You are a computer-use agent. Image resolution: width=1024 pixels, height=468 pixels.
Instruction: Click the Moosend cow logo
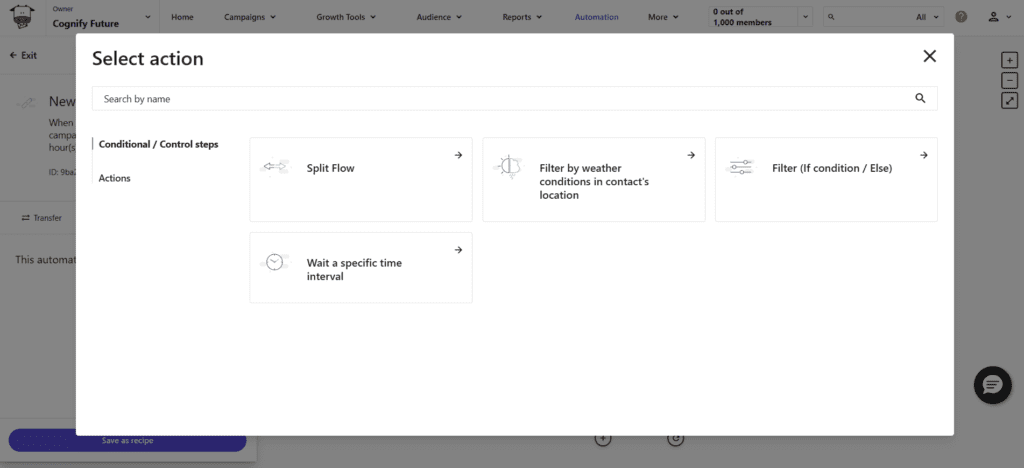tap(23, 18)
